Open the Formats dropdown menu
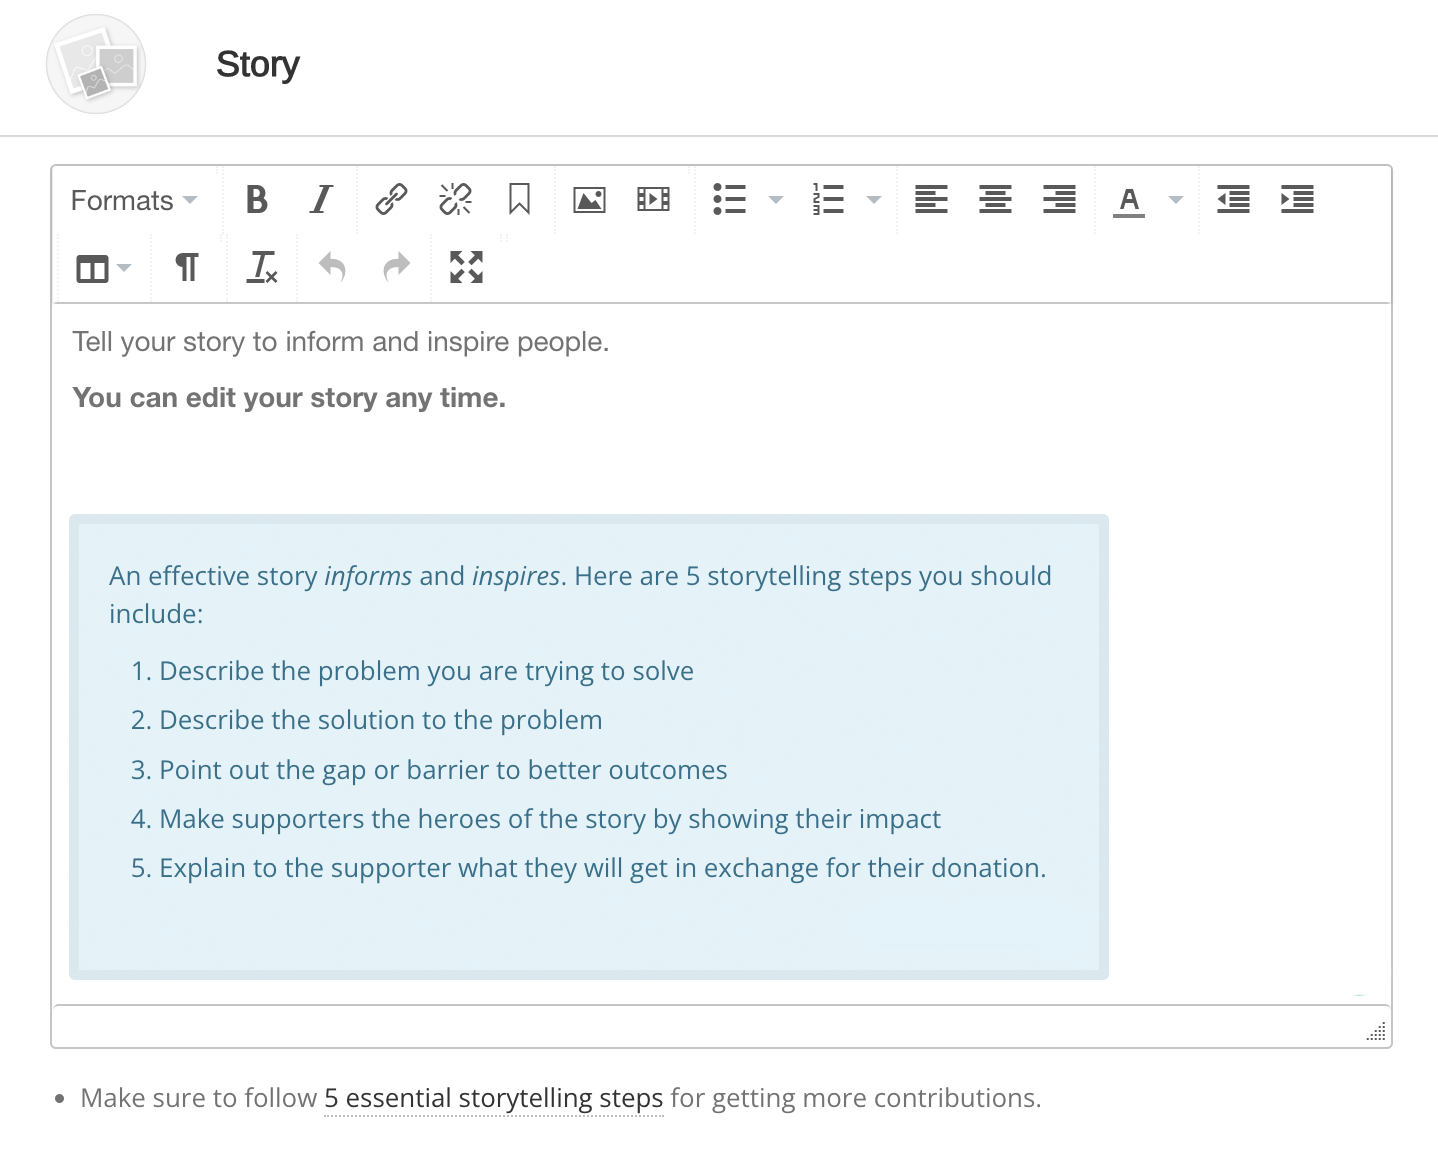Image resolution: width=1438 pixels, height=1165 pixels. coord(134,200)
